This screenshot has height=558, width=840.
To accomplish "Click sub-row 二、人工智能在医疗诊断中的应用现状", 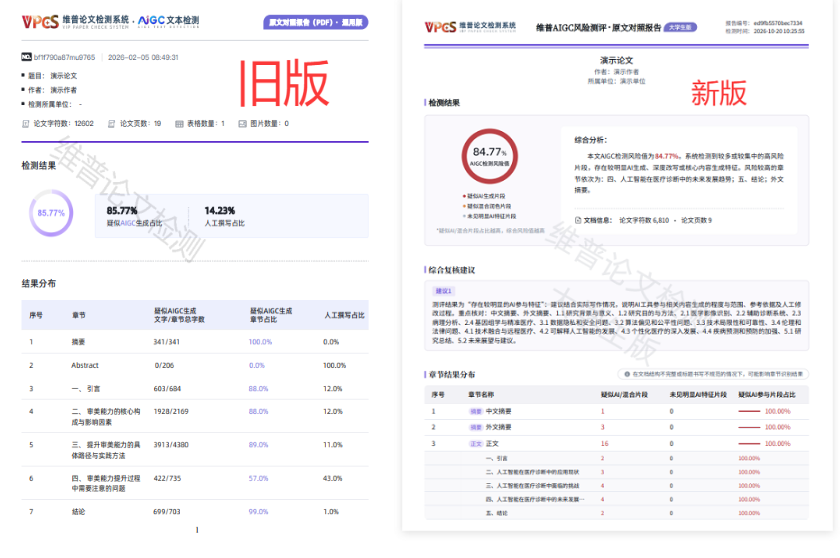I will [616, 472].
